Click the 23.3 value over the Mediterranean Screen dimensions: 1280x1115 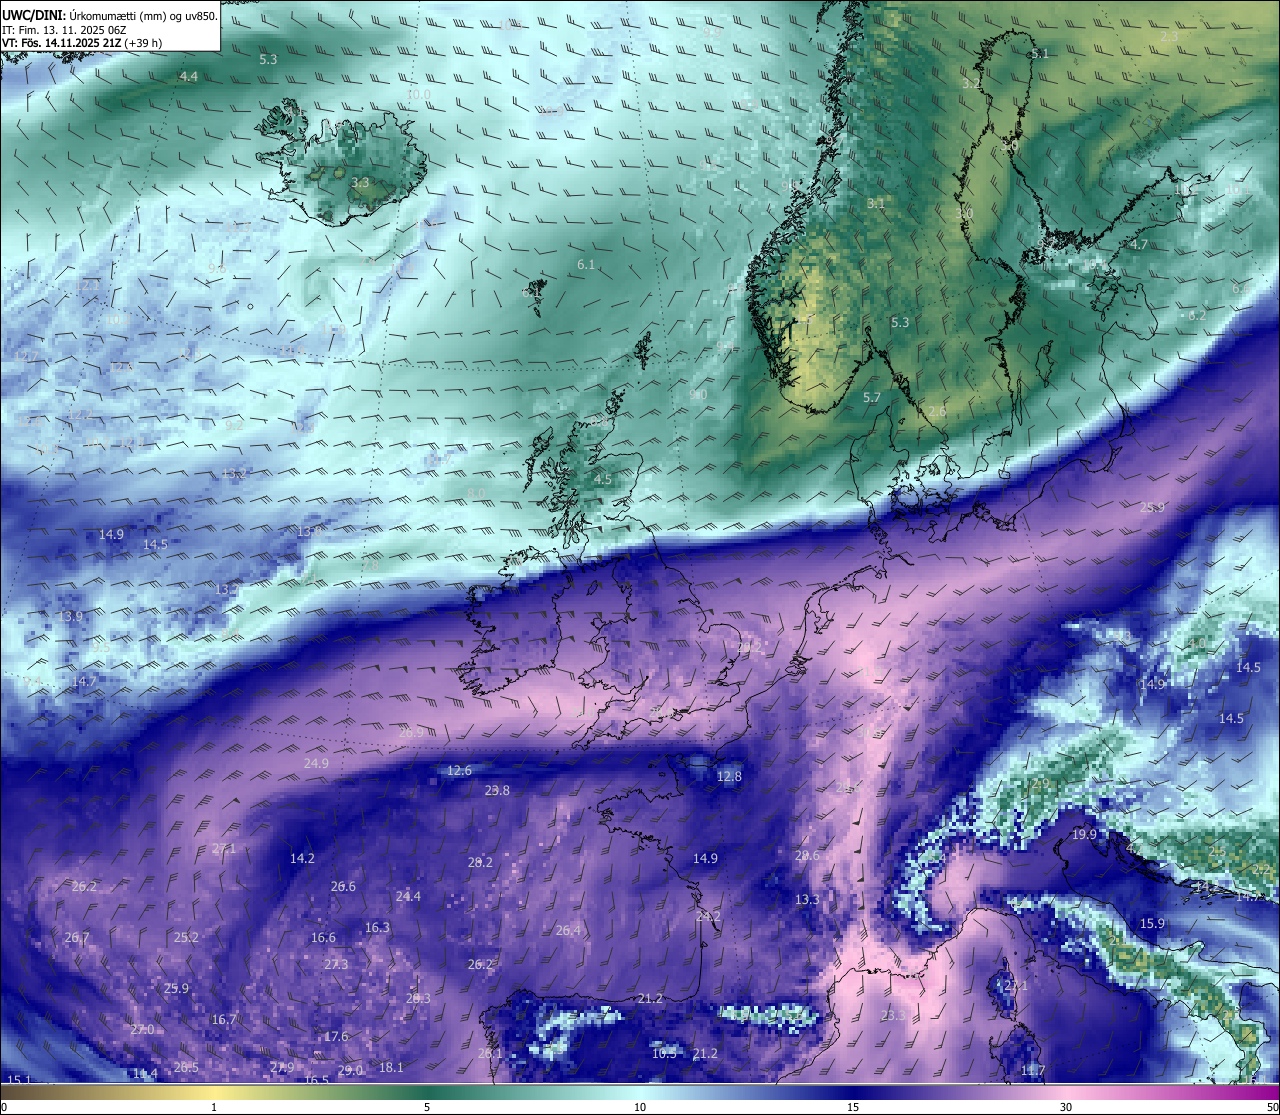pyautogui.click(x=893, y=1016)
